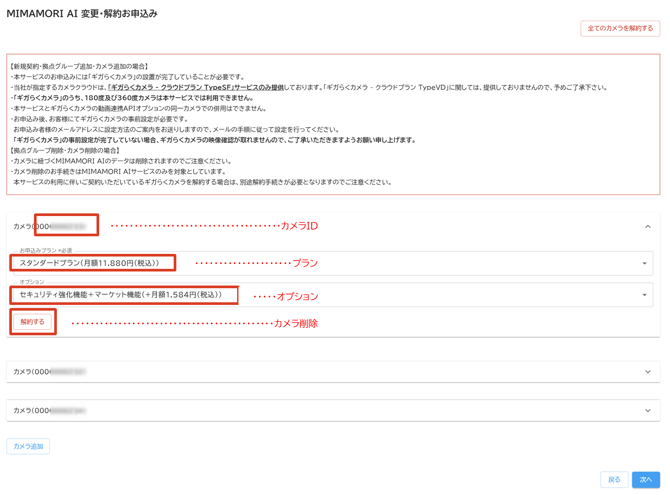This screenshot has height=495, width=670.
Task: Collapse the first camera panel chevron
Action: [647, 227]
